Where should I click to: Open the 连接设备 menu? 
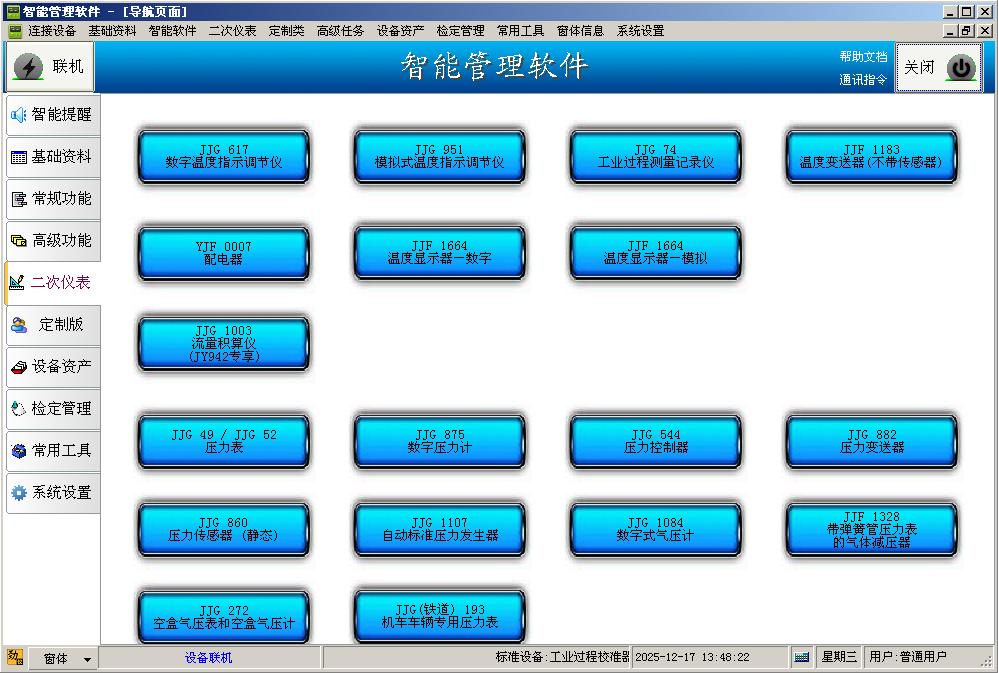[x=51, y=31]
